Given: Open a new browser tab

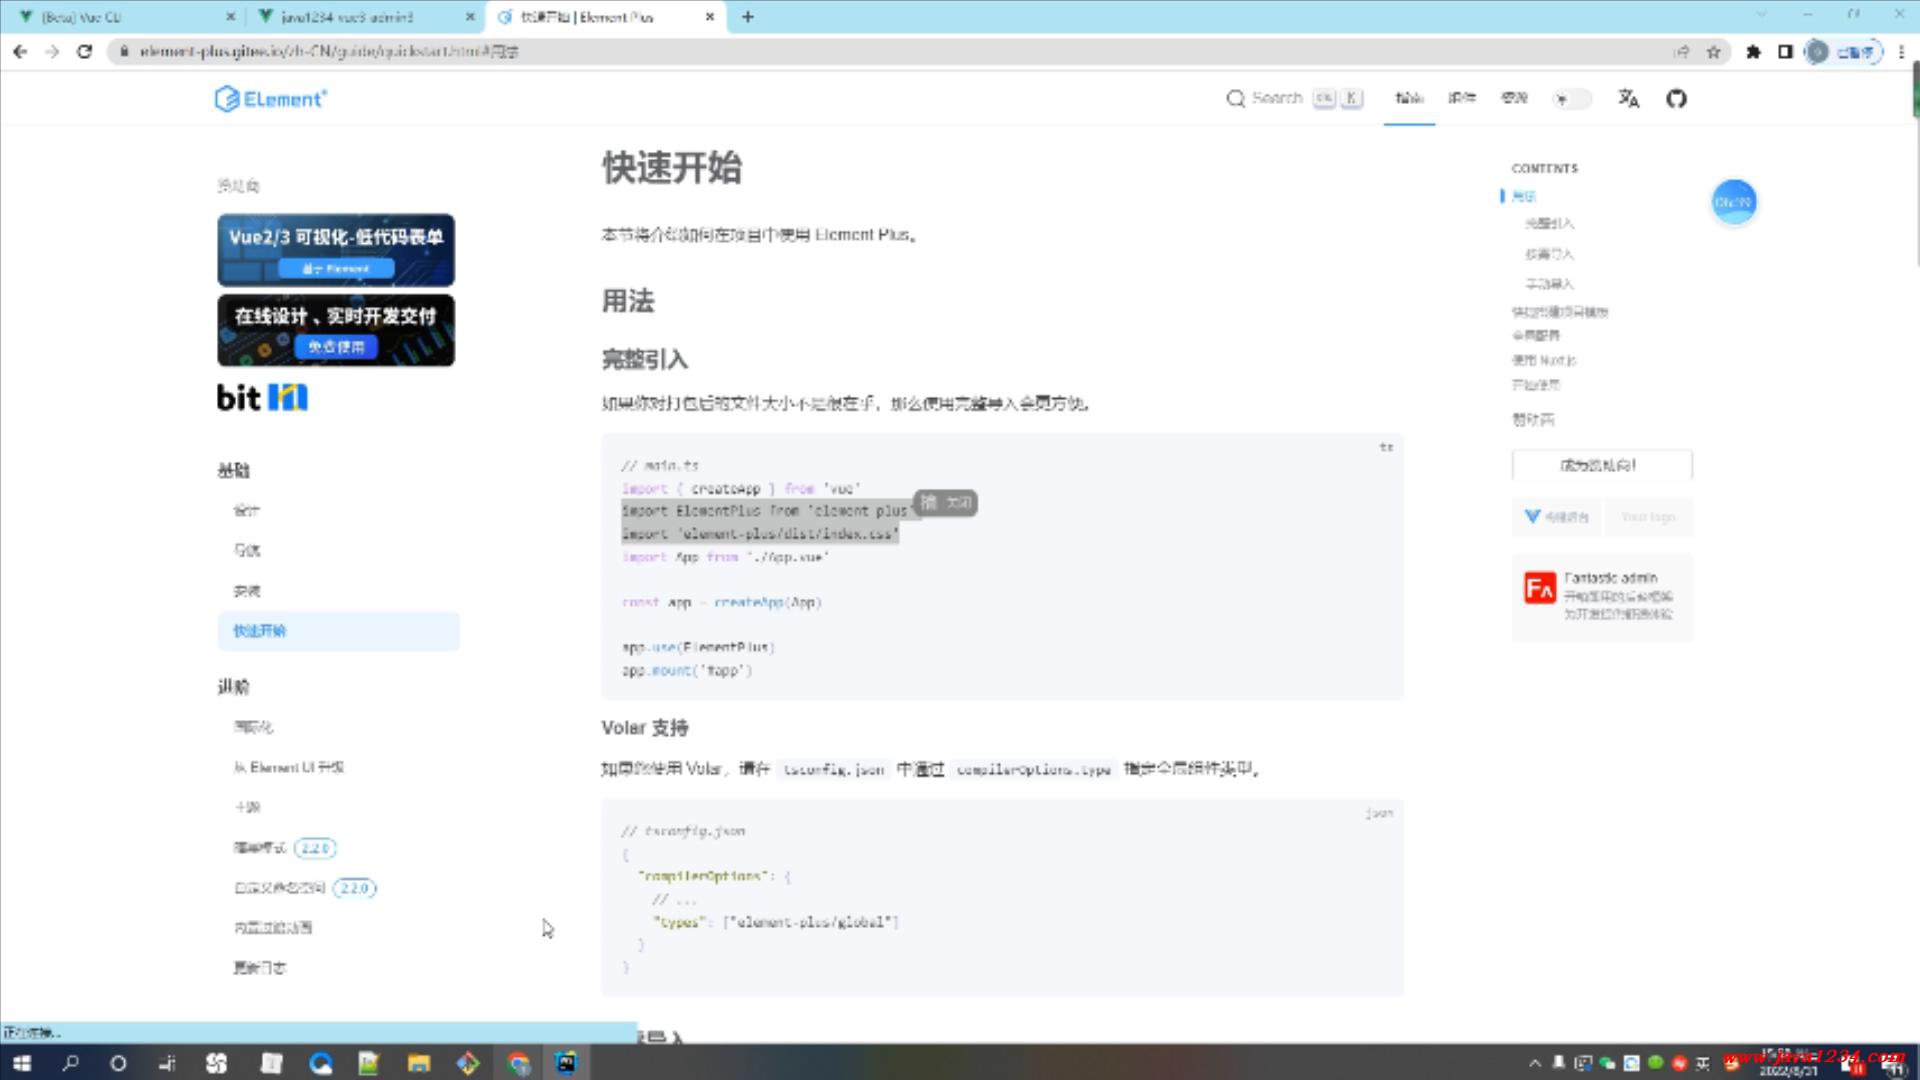Looking at the screenshot, I should tap(747, 17).
